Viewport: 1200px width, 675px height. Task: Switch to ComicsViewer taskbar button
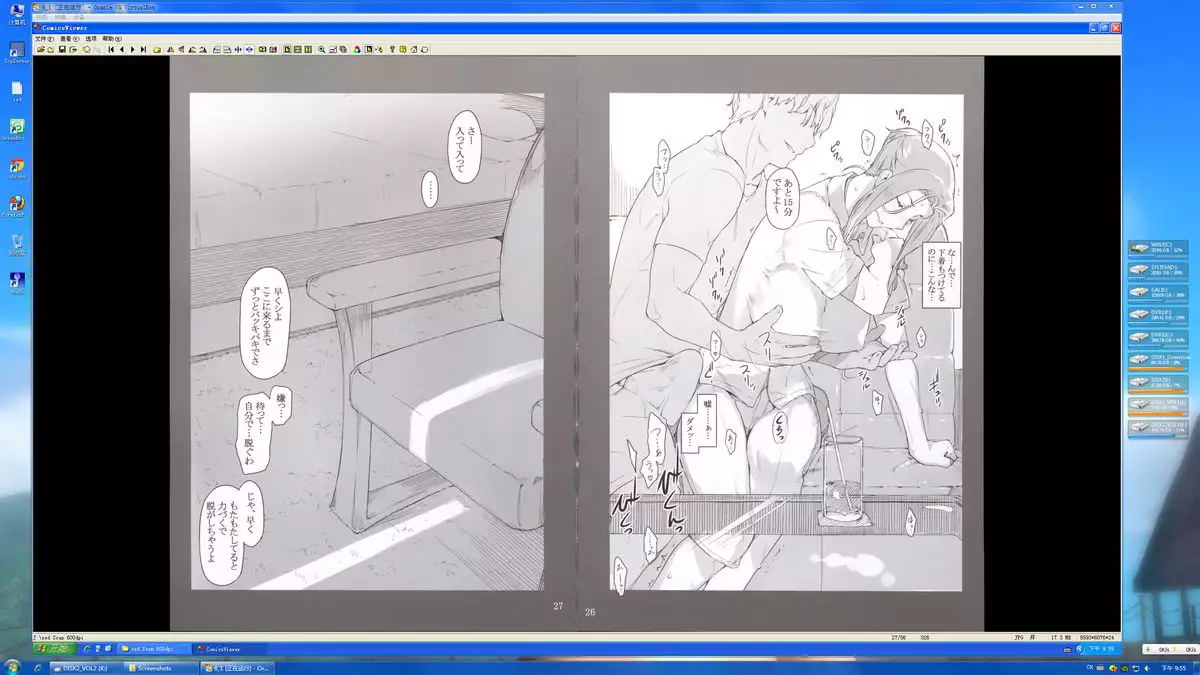[x=220, y=649]
